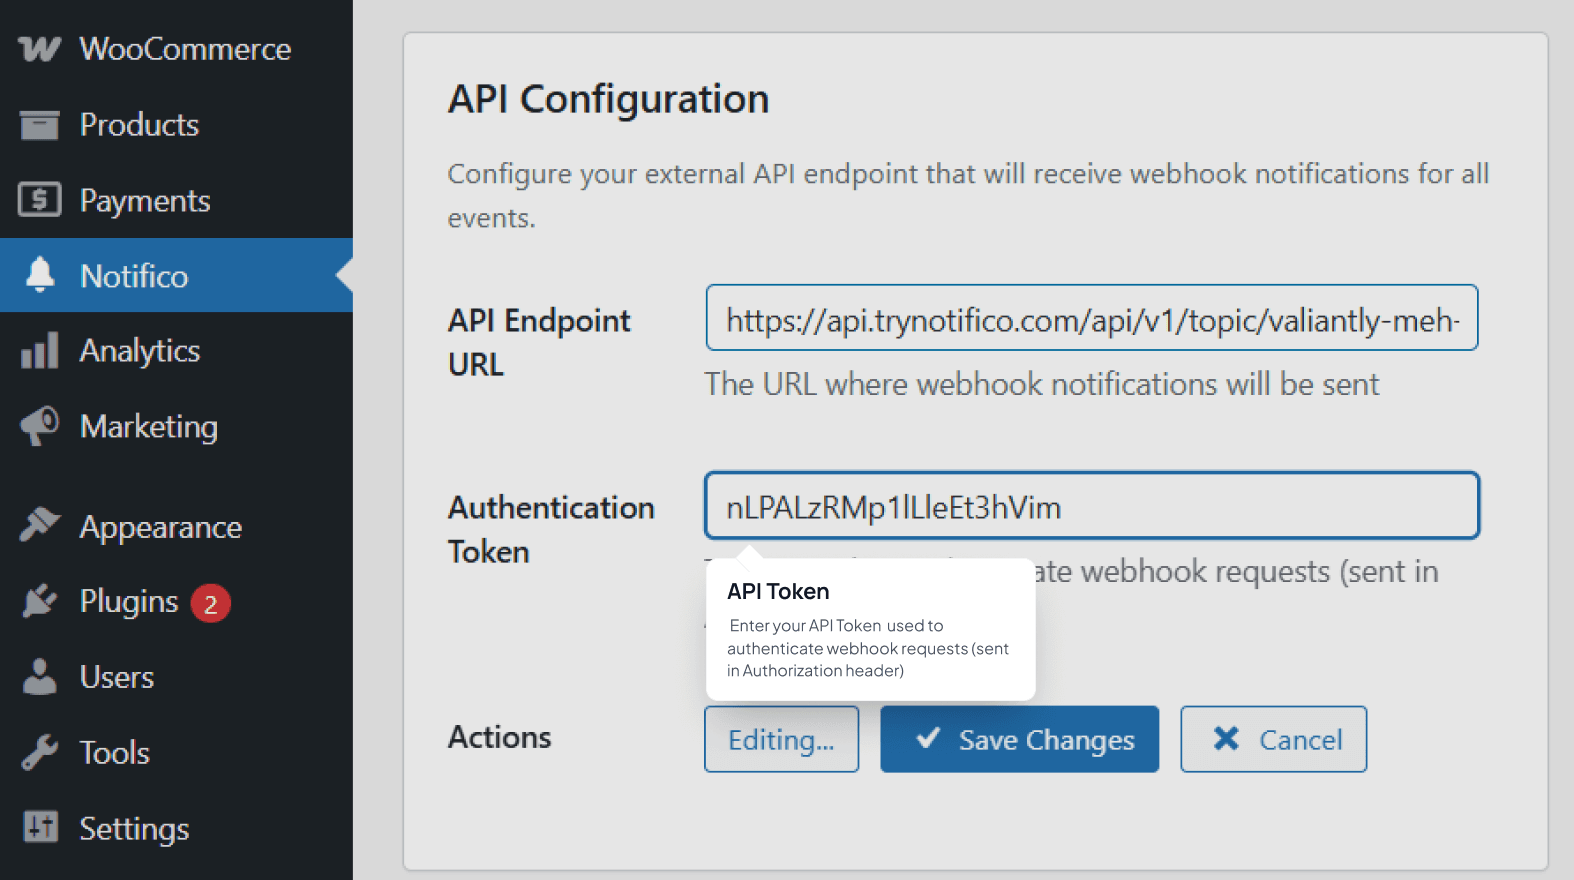The width and height of the screenshot is (1574, 880).
Task: Open the Appearance menu item
Action: pos(176,526)
